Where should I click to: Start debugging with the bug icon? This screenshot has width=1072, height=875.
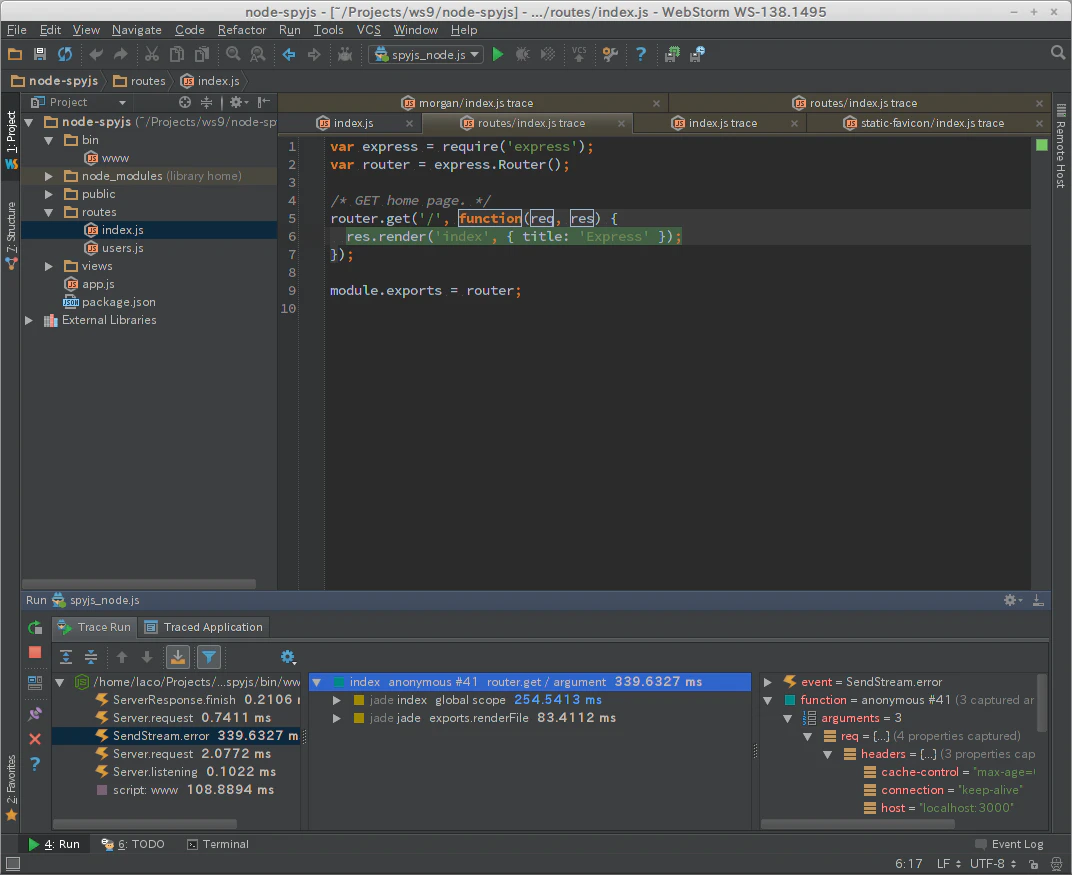point(522,54)
